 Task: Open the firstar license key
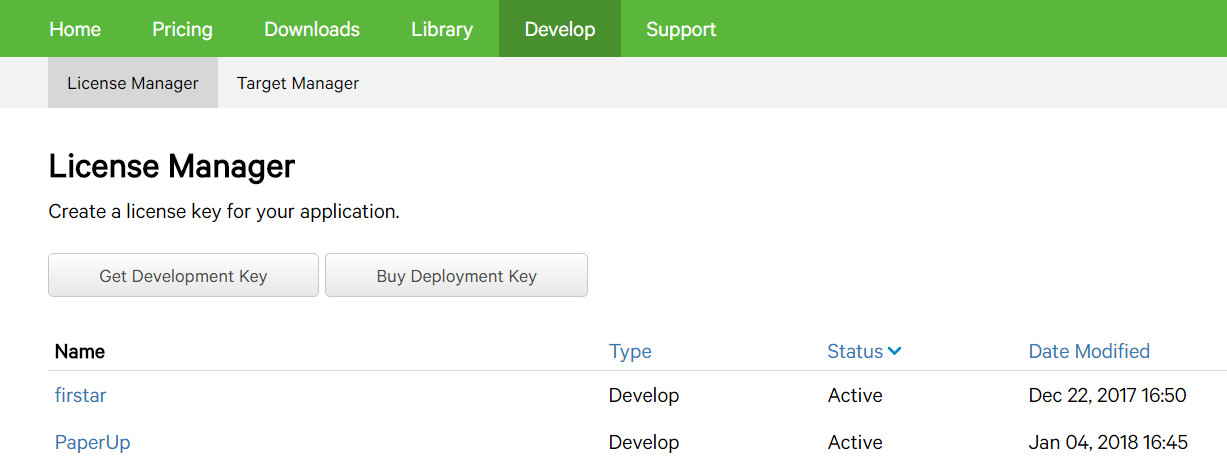coord(80,395)
